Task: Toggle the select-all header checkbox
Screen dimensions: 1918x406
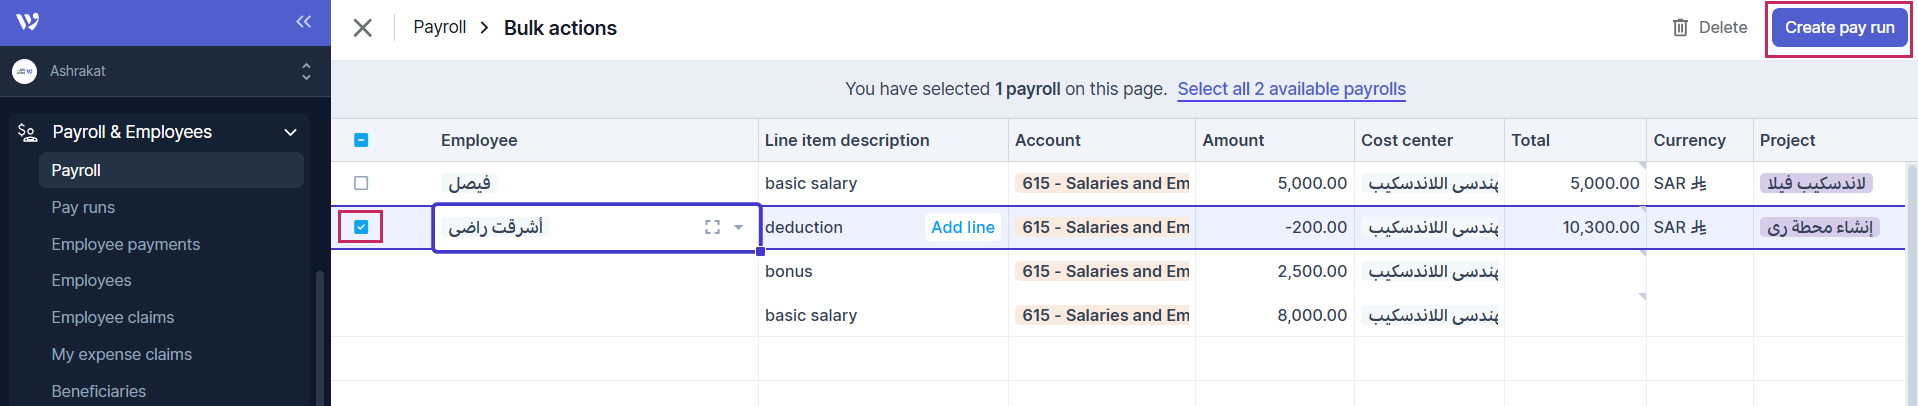Action: coord(361,140)
